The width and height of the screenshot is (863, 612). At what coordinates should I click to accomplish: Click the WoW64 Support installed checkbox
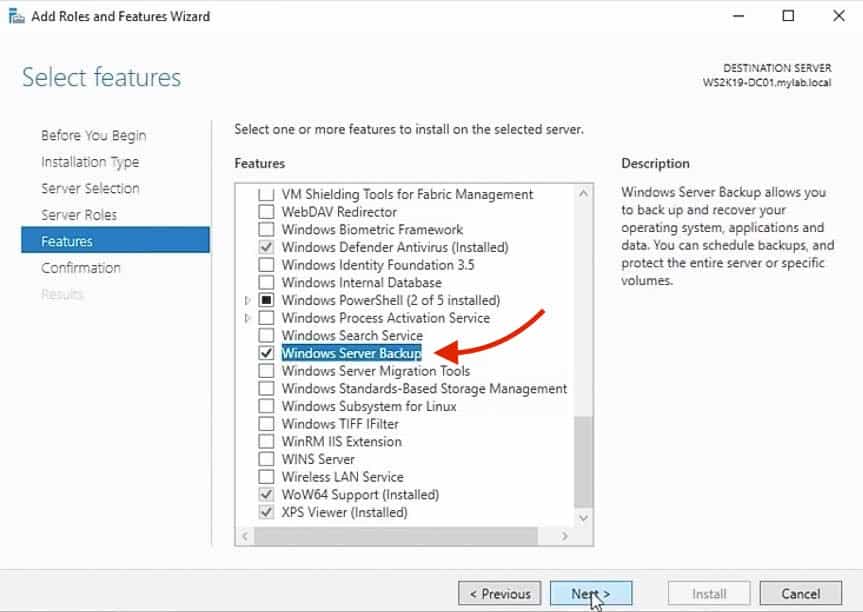click(x=266, y=494)
